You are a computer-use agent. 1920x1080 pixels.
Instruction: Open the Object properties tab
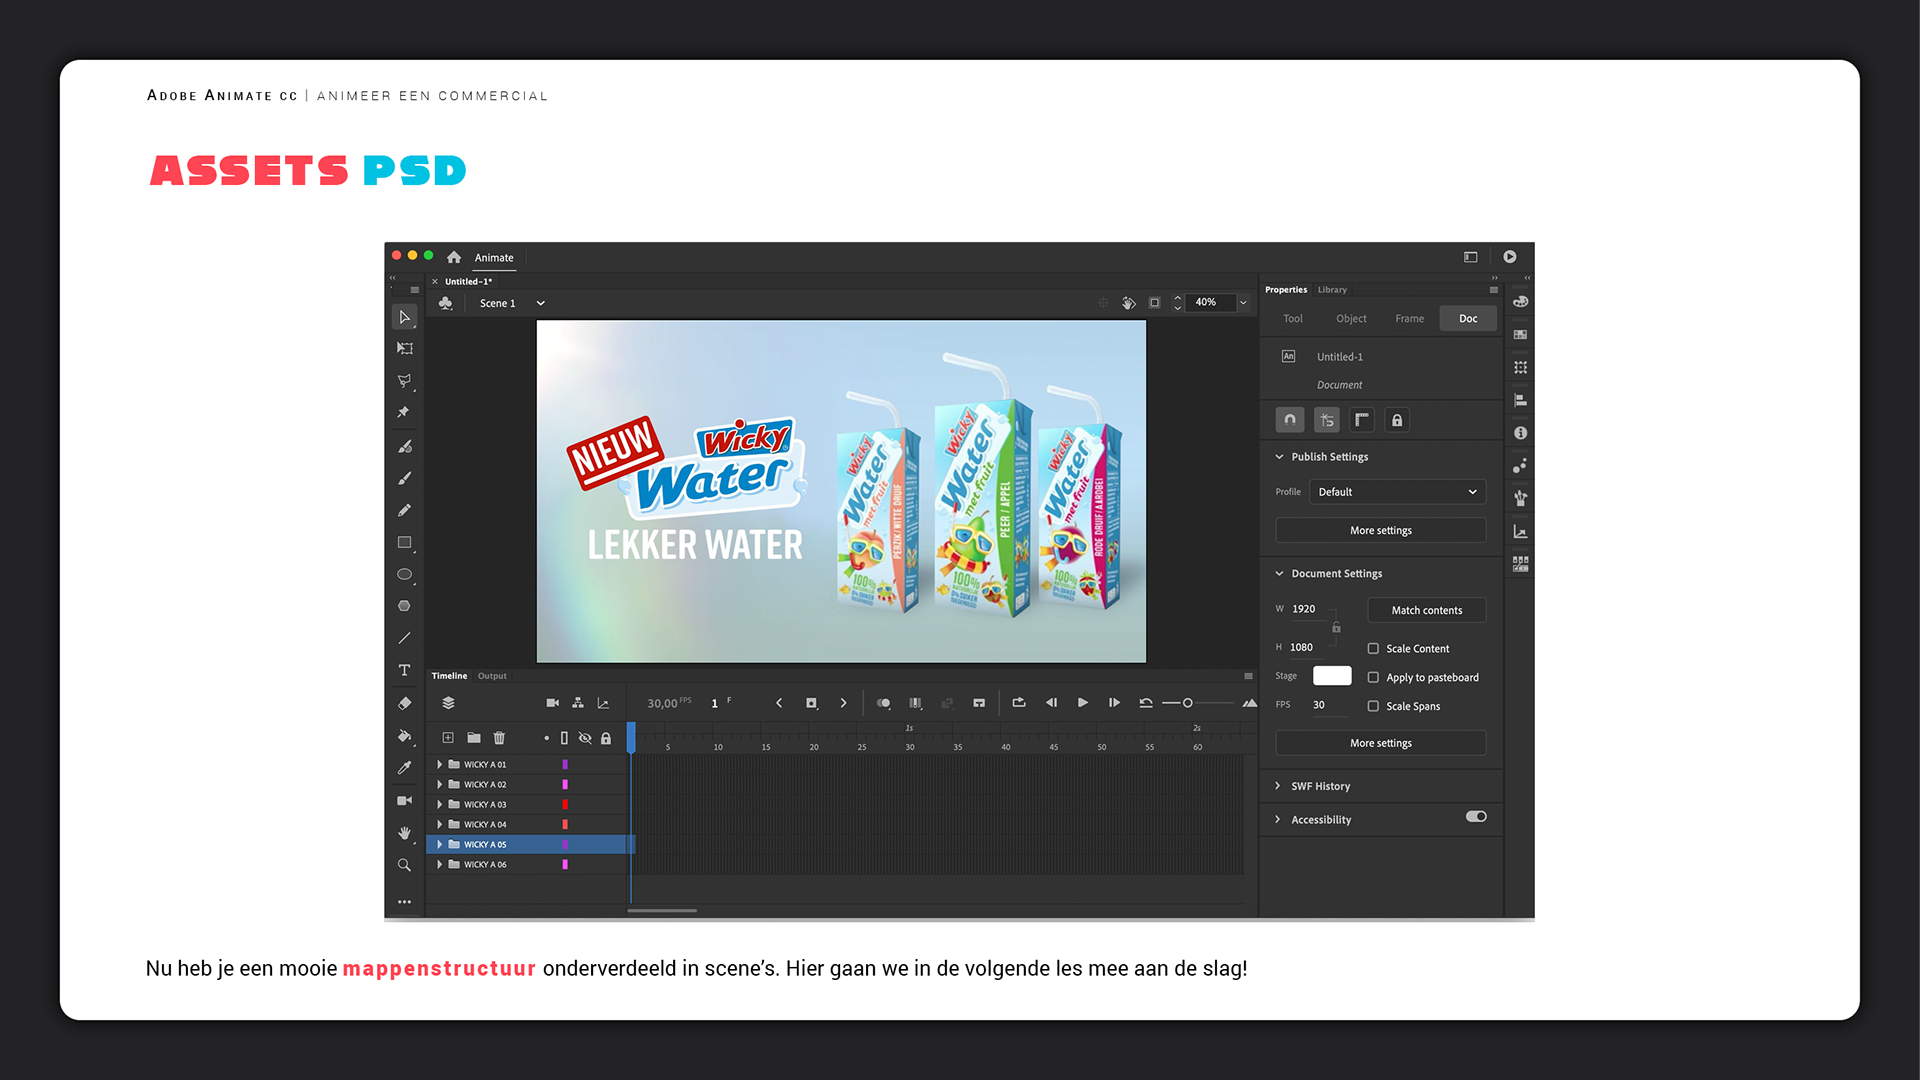pos(1351,319)
